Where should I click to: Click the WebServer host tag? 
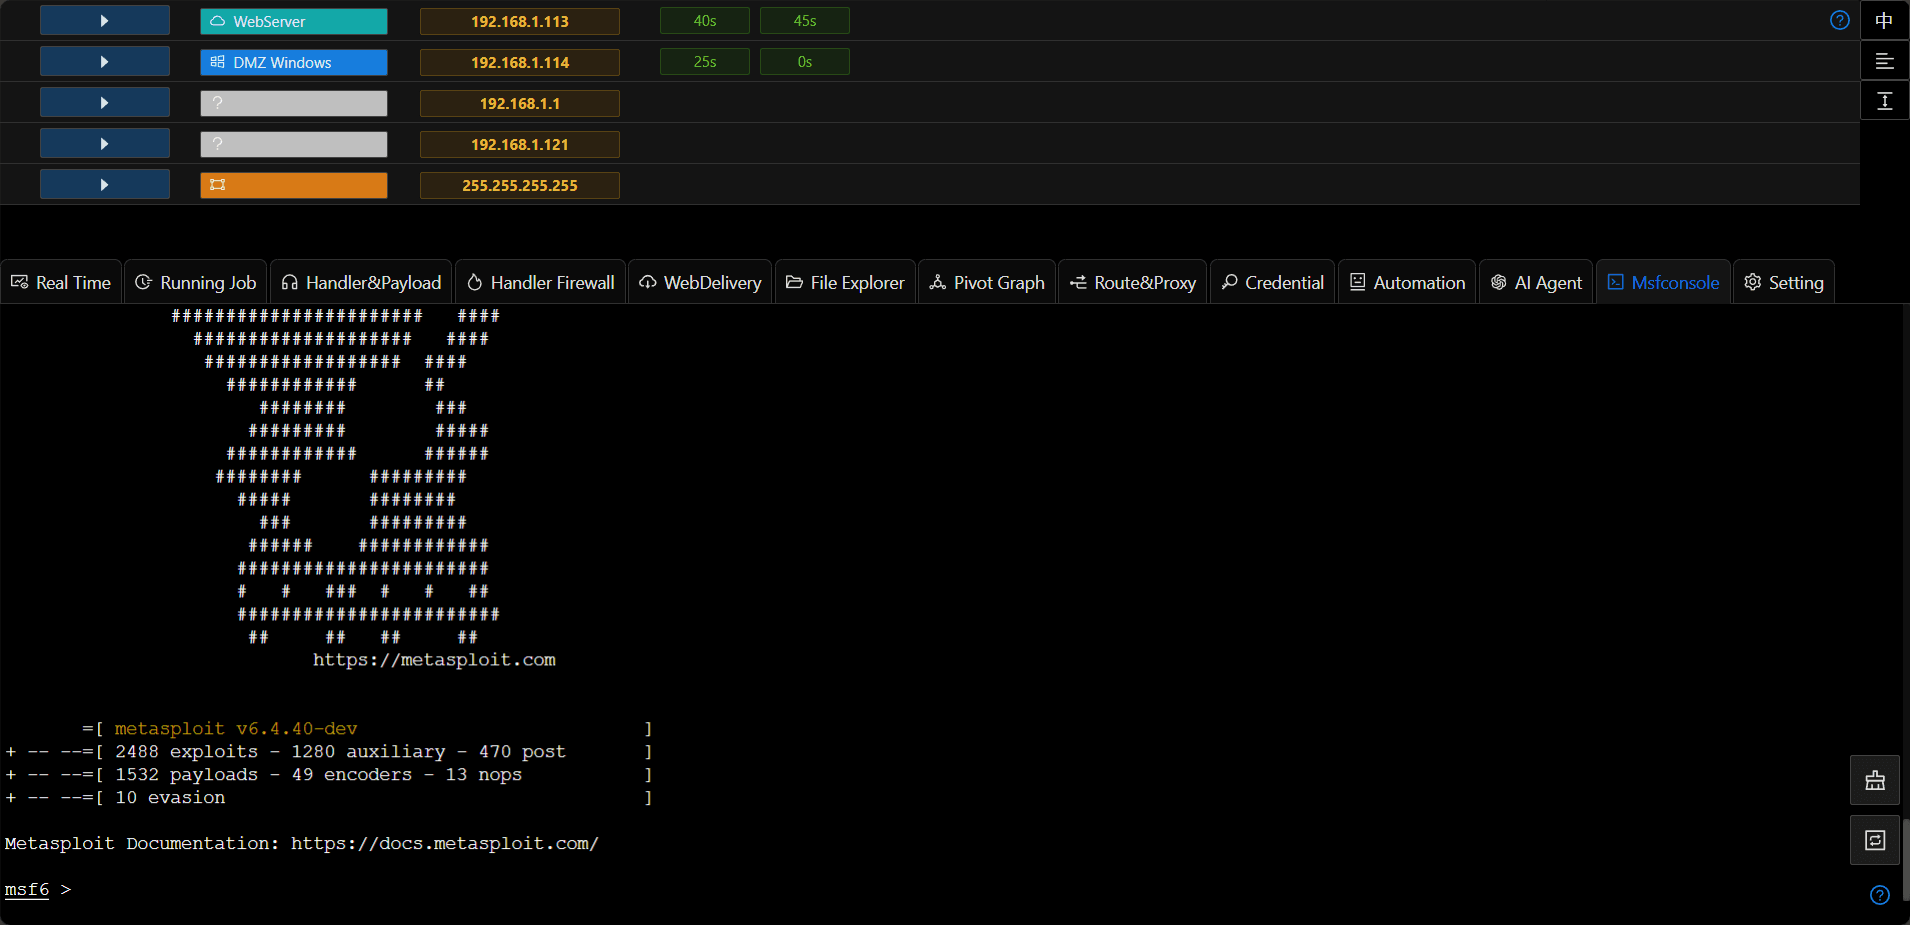click(x=294, y=21)
